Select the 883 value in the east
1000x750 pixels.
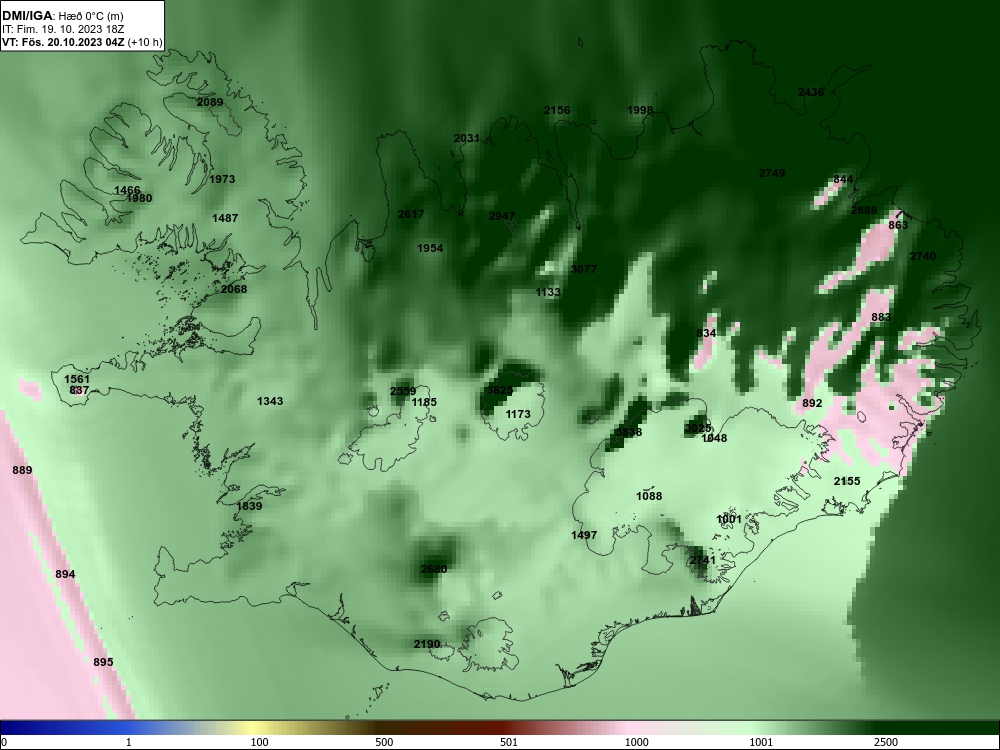click(881, 318)
